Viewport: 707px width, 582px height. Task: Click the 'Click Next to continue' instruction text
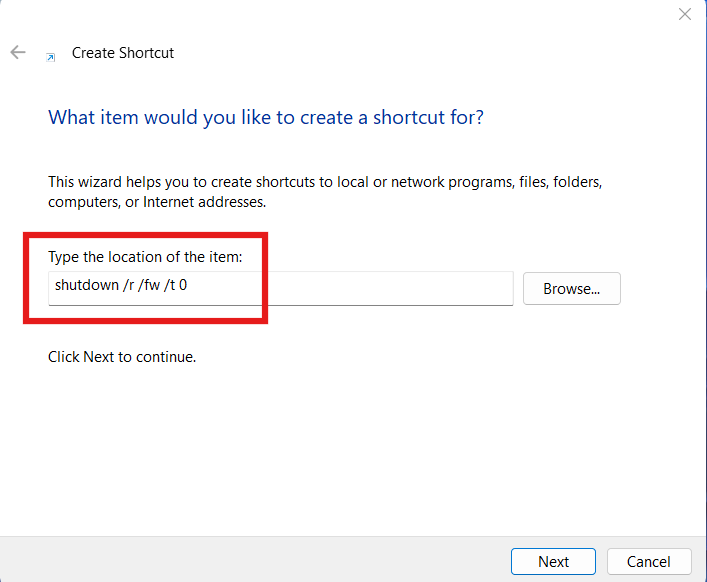(122, 356)
